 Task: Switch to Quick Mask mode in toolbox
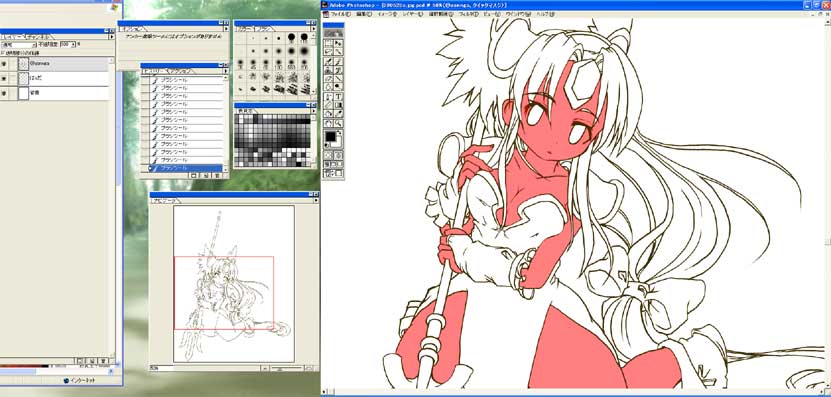click(338, 155)
